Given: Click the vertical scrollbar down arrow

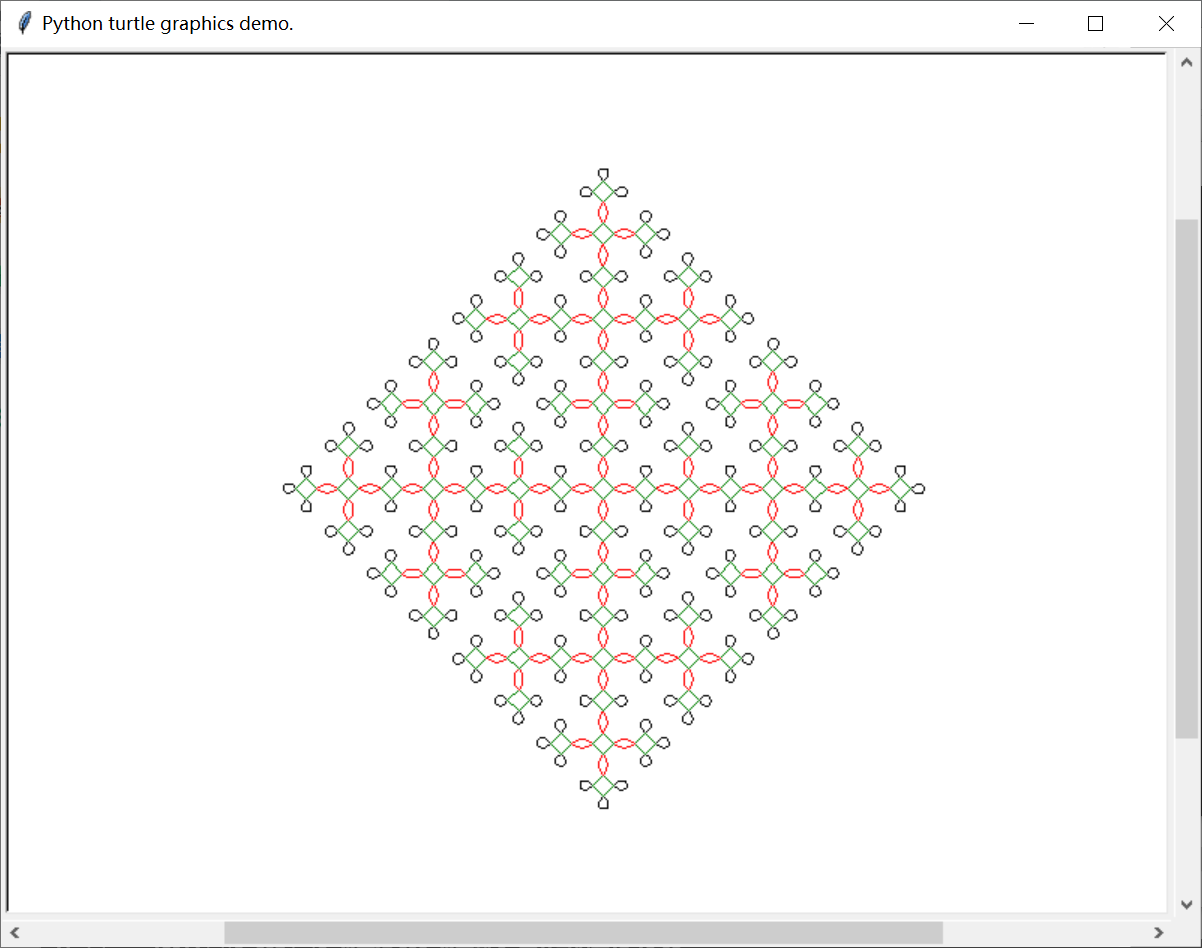Looking at the screenshot, I should (1186, 904).
